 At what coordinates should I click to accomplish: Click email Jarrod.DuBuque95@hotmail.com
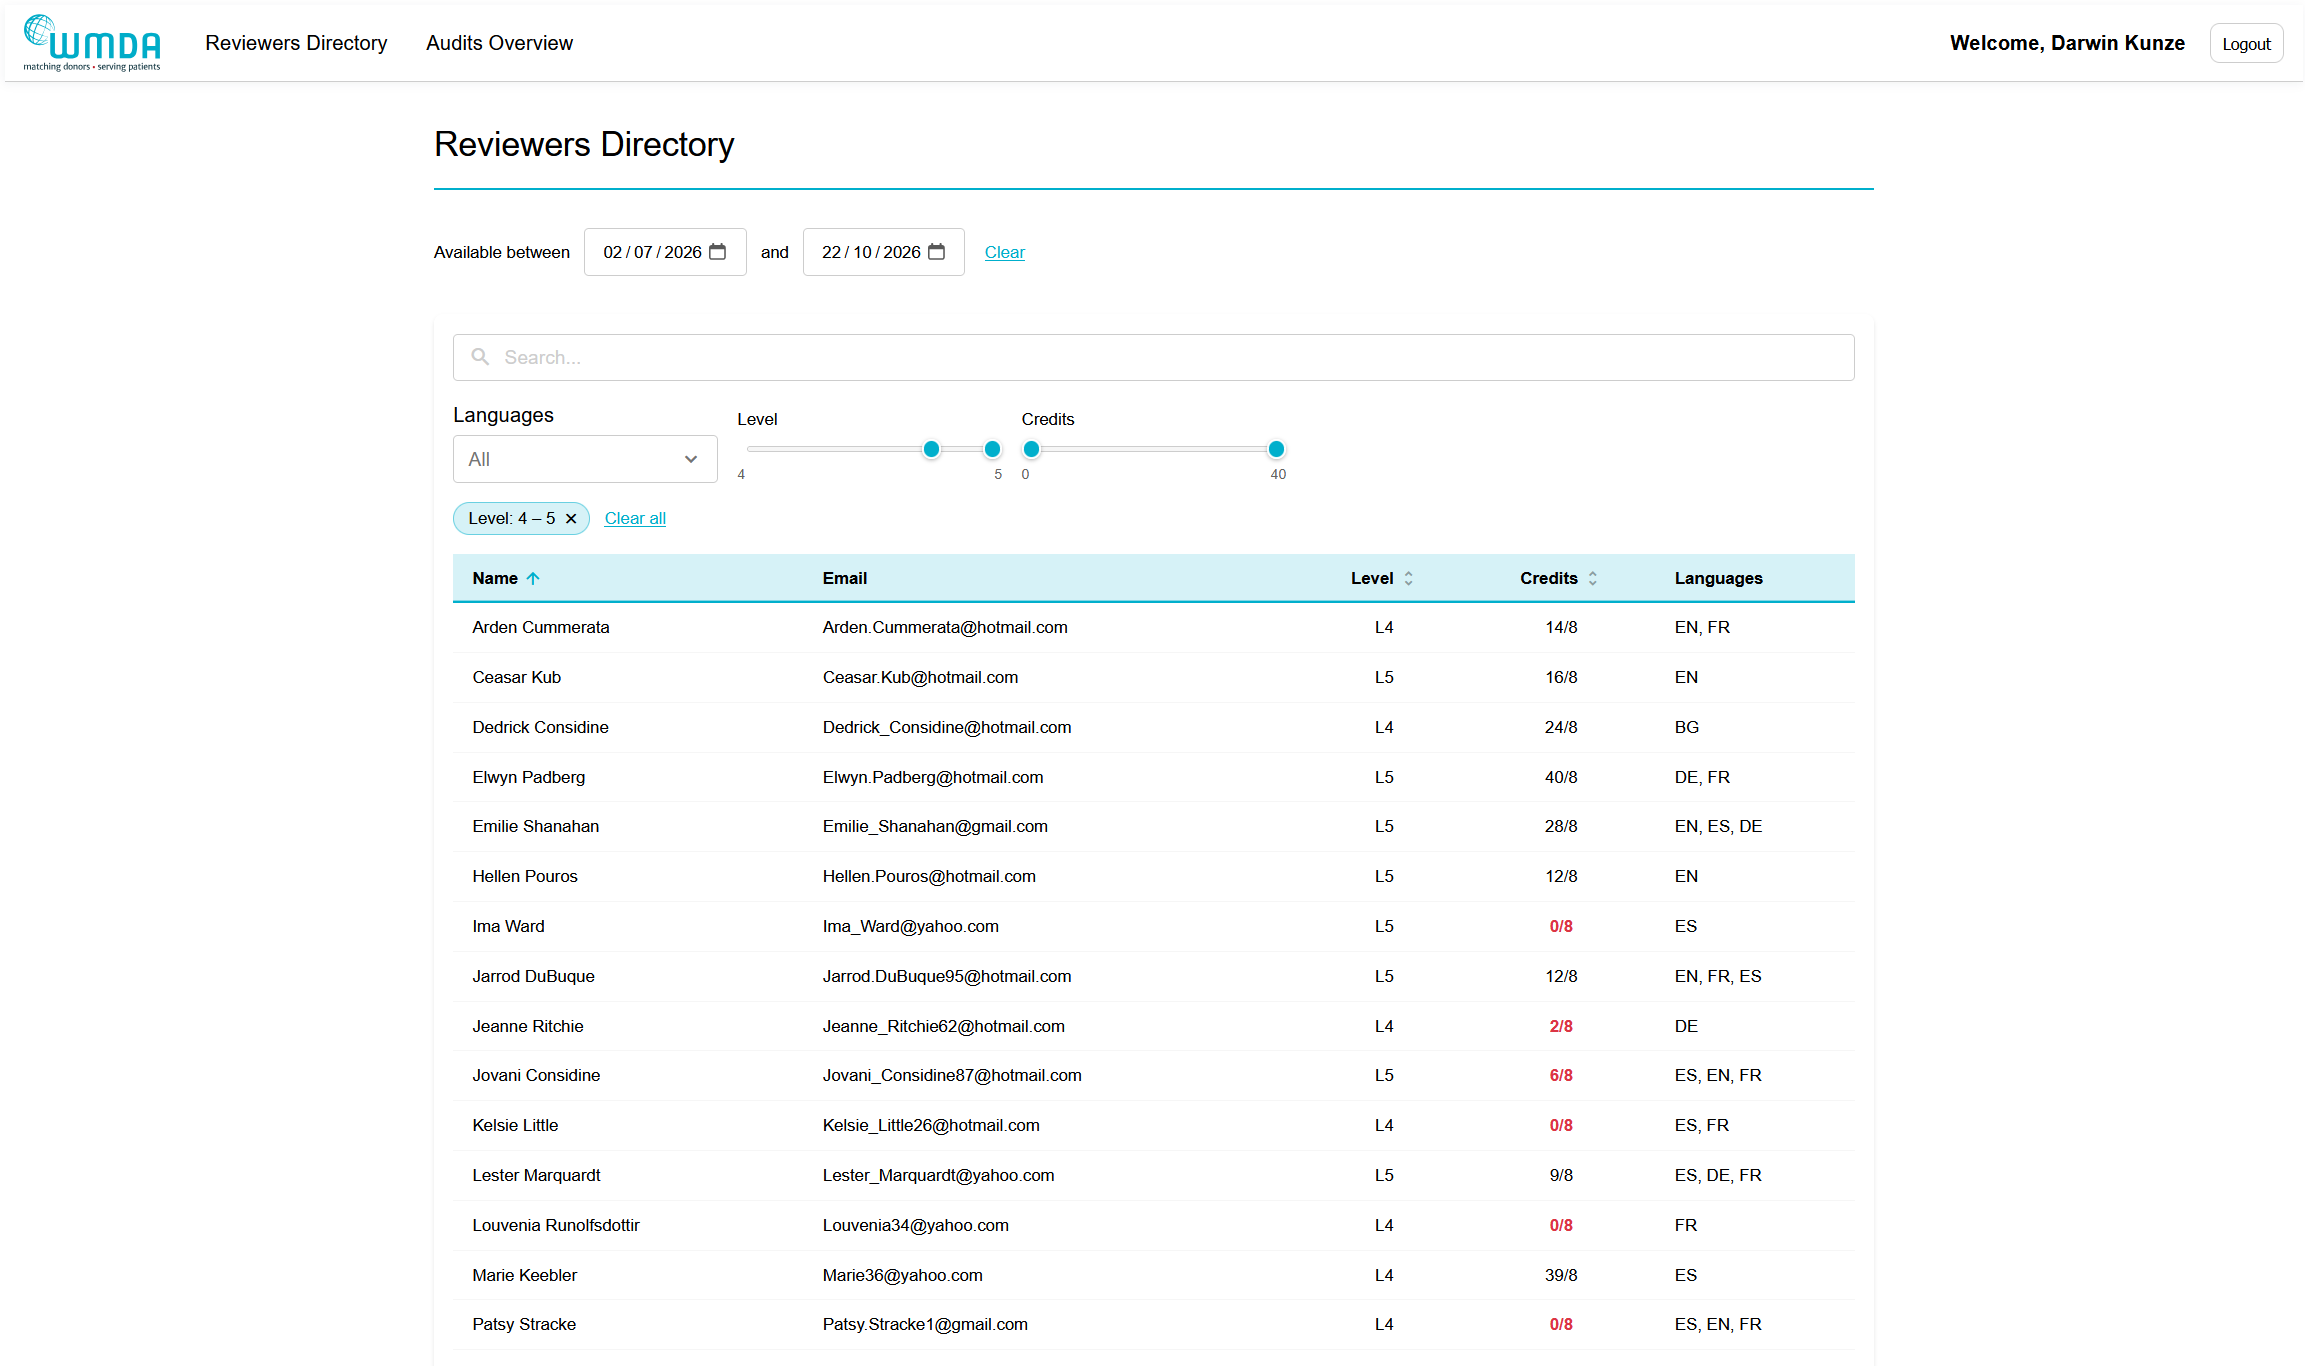pyautogui.click(x=947, y=976)
